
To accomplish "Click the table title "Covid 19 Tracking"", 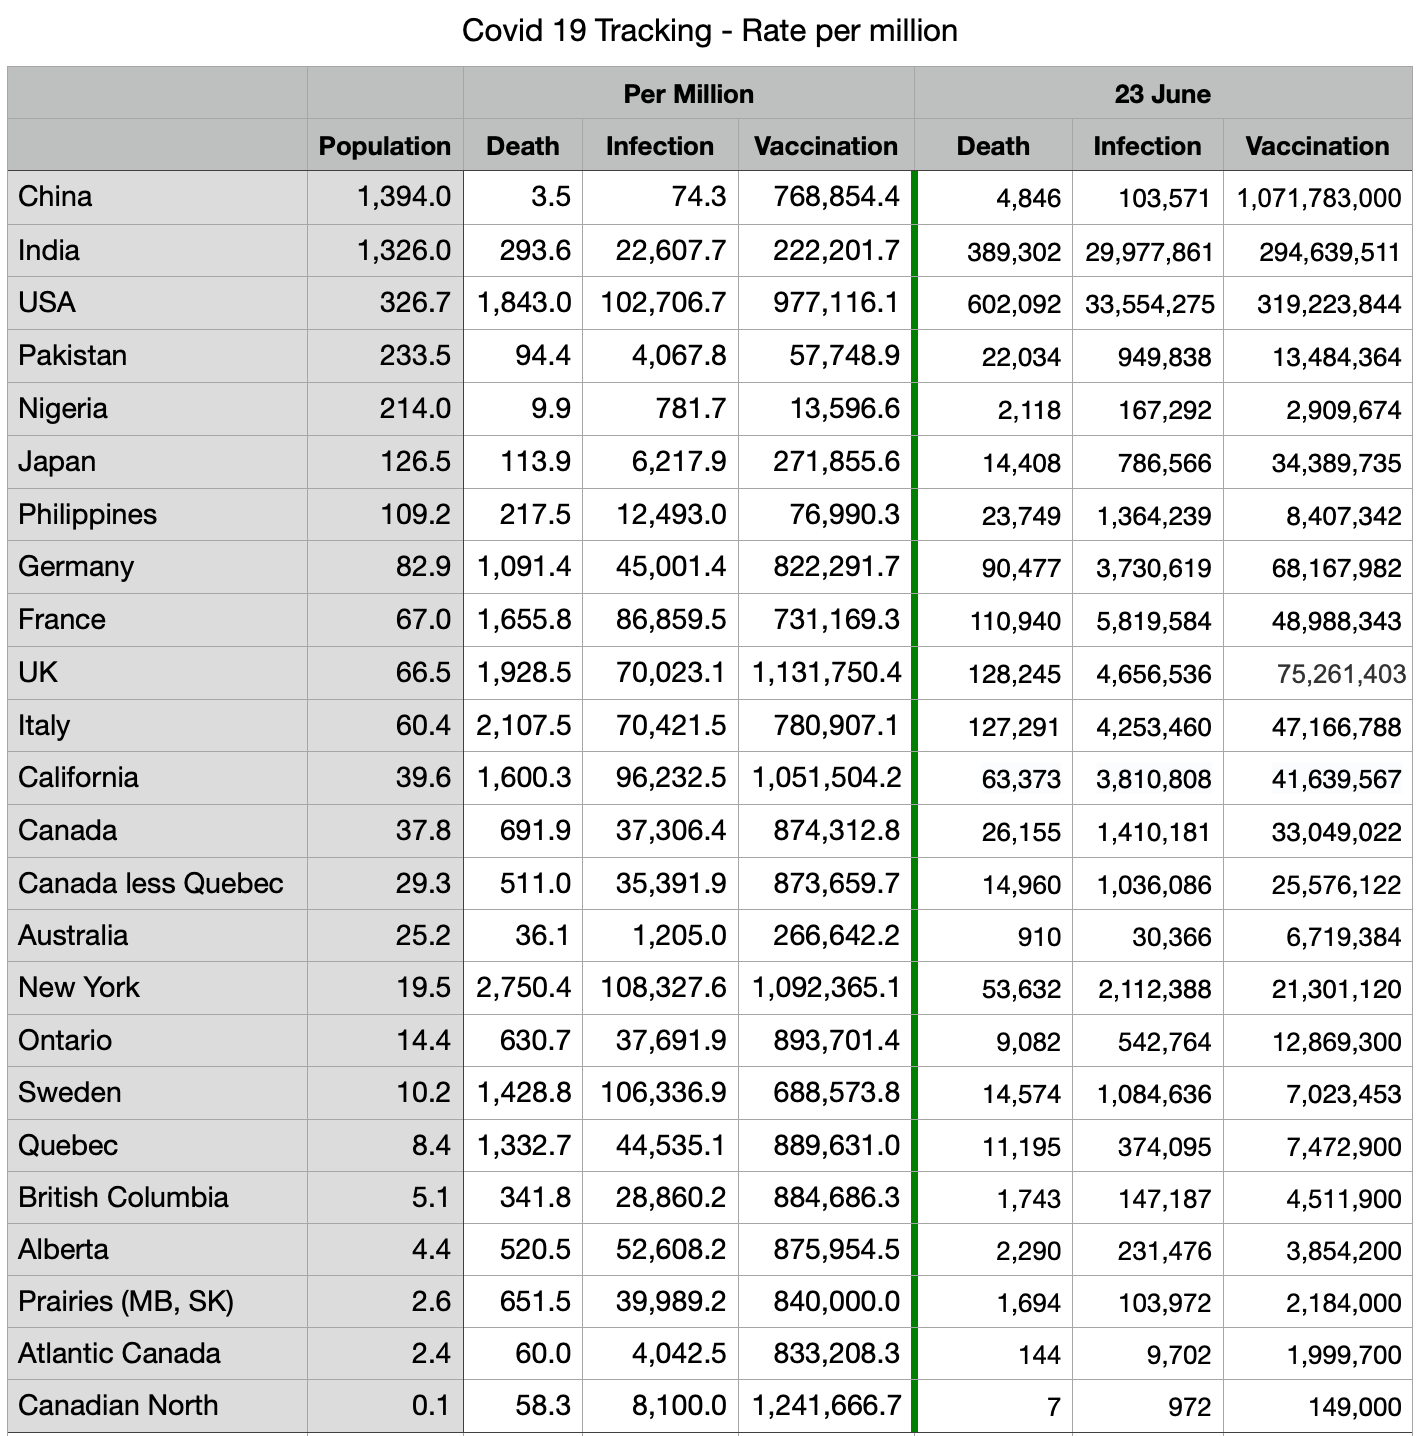I will pyautogui.click(x=709, y=31).
